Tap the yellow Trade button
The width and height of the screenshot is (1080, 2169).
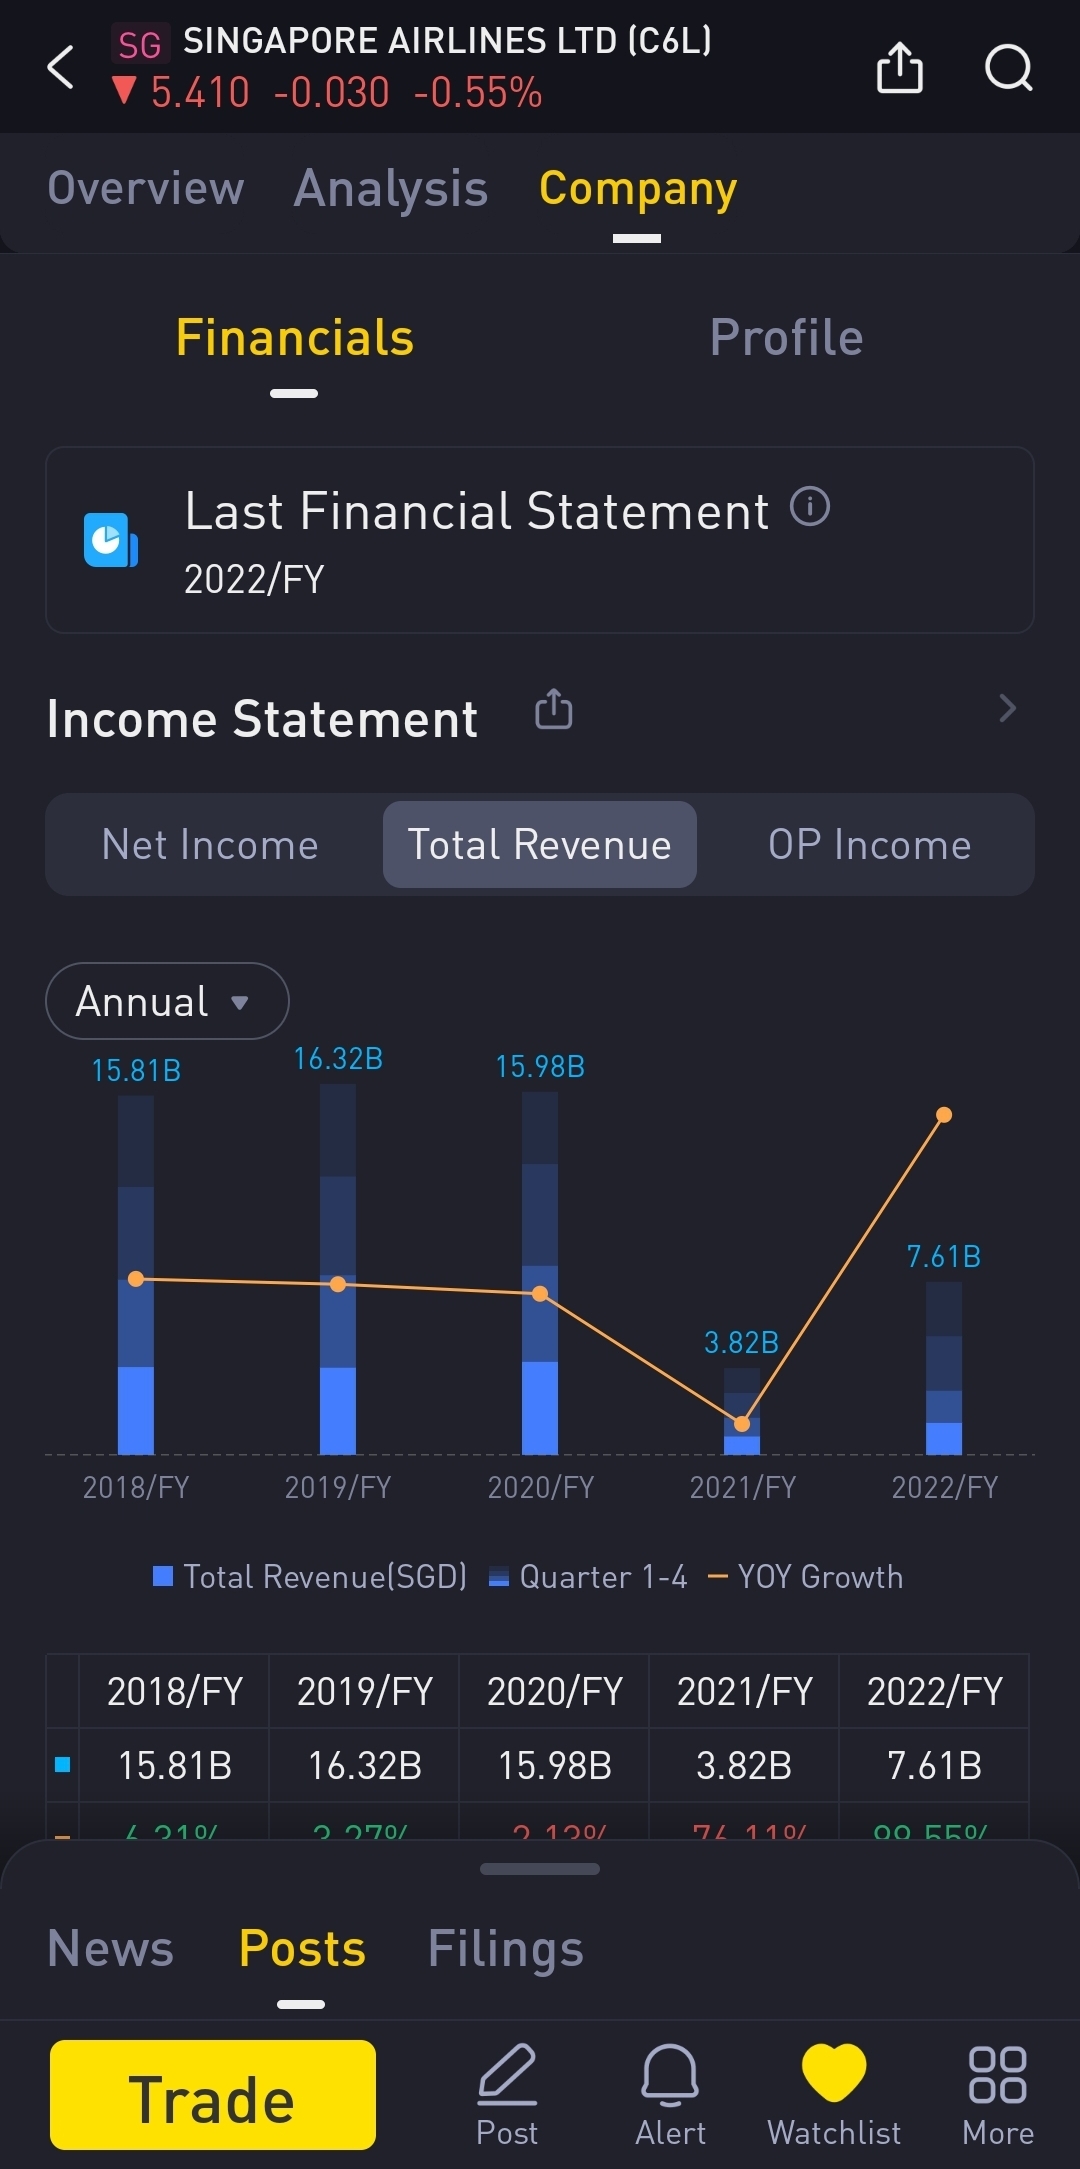[x=213, y=2095]
